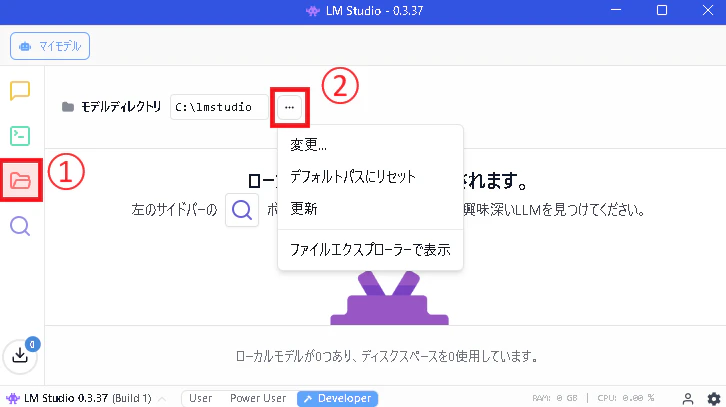Viewport: 726px width, 407px height.
Task: Open the My Models folder sidebar icon
Action: [20, 181]
